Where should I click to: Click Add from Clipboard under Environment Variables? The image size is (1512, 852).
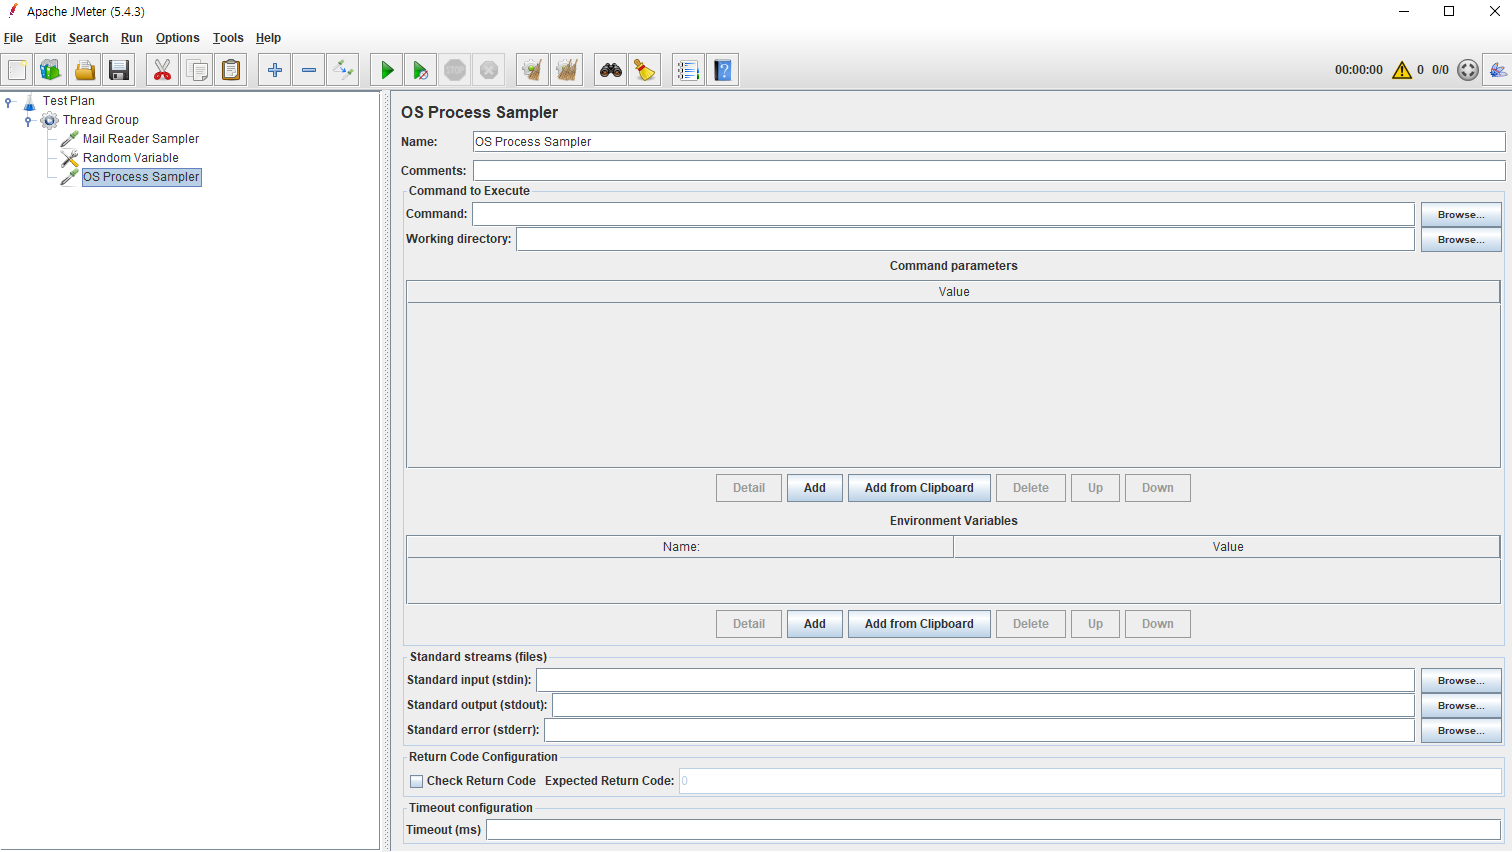point(919,624)
